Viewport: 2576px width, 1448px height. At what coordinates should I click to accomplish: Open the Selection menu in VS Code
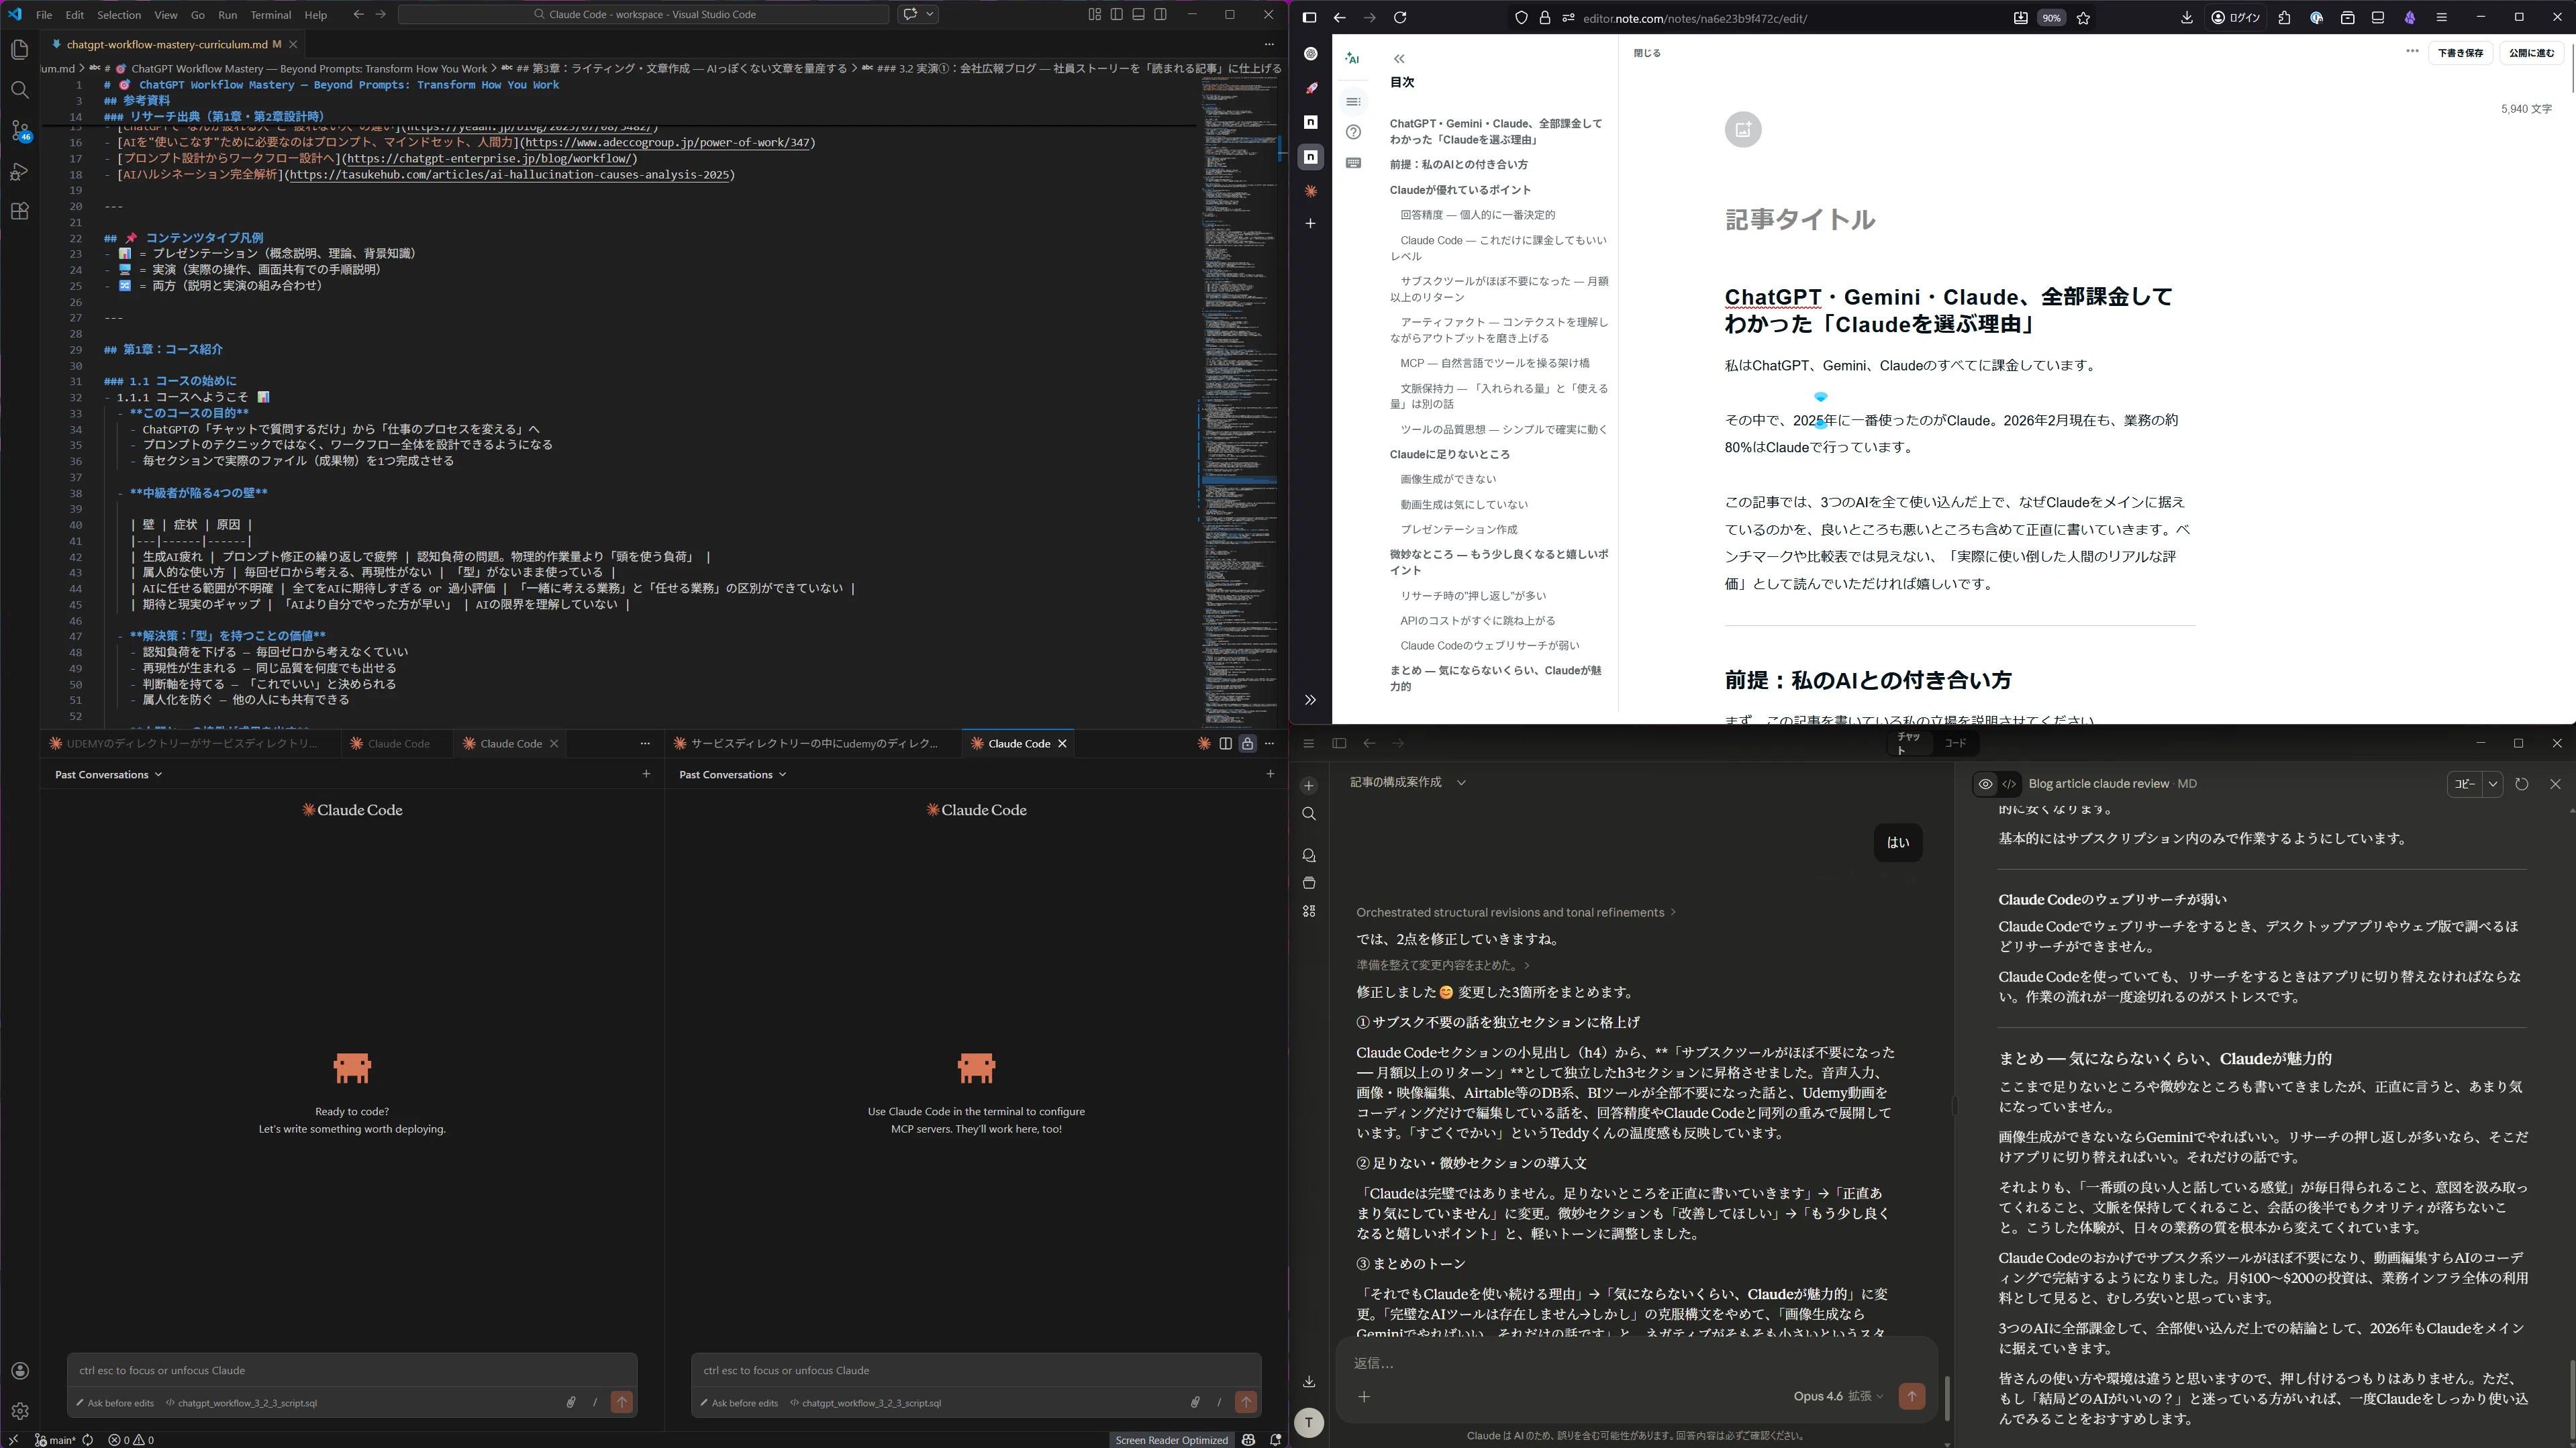click(118, 15)
